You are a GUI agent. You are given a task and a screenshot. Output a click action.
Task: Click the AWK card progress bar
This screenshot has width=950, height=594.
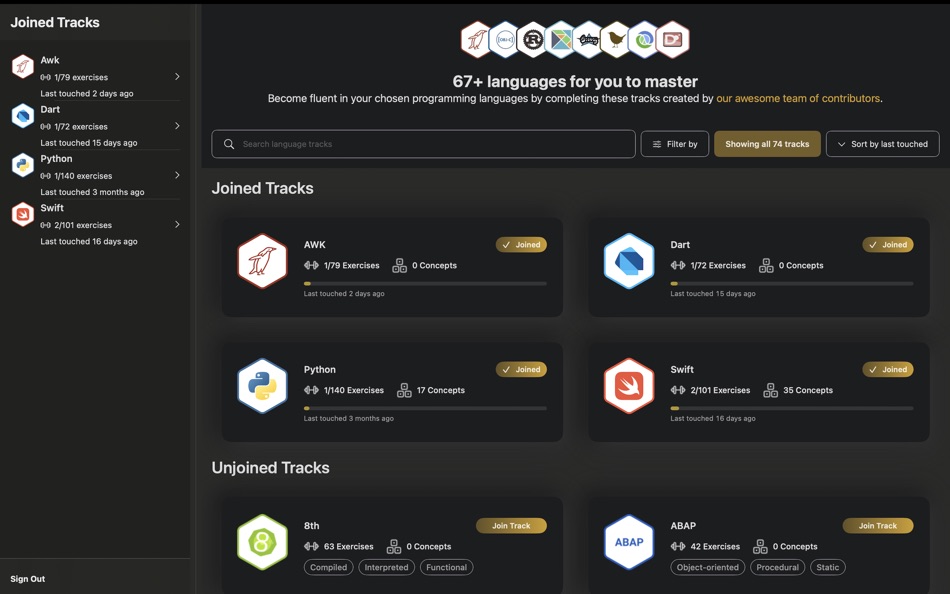coord(425,283)
